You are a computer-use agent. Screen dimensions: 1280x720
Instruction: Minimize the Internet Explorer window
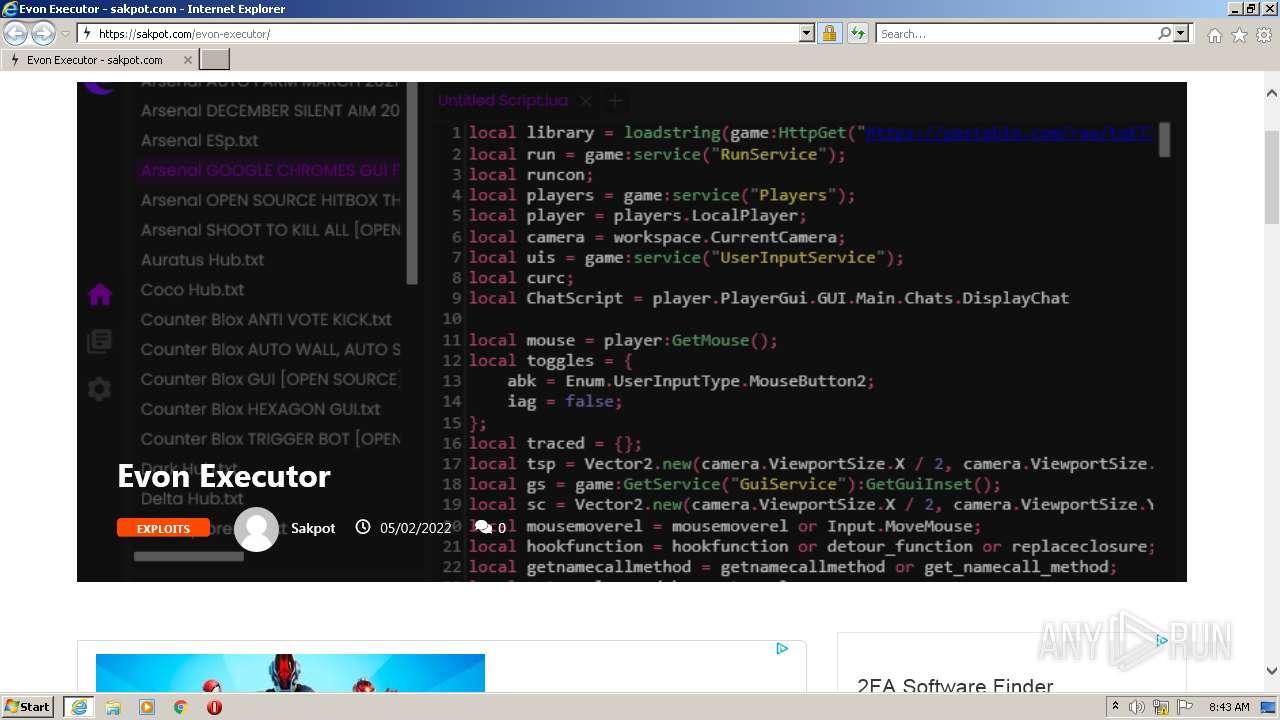[x=1235, y=9]
